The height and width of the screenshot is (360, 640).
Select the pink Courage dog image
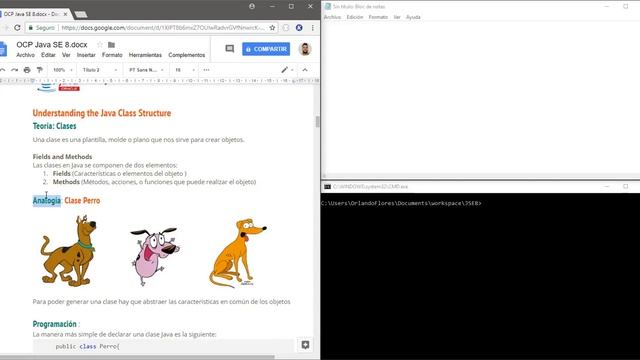tap(155, 256)
